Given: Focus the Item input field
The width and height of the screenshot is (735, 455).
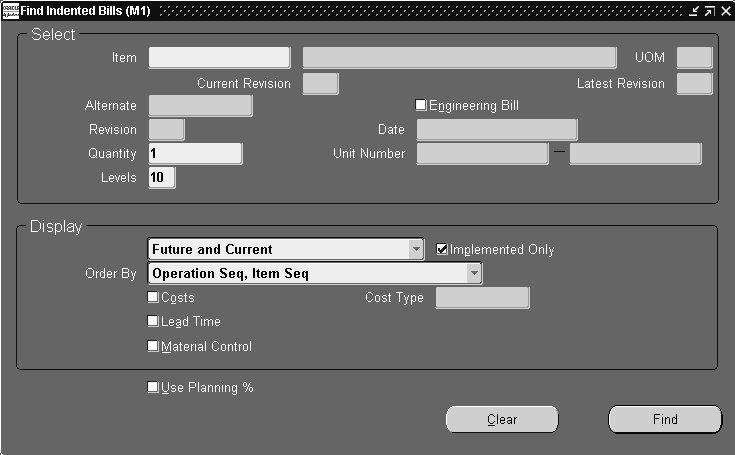Looking at the screenshot, I should click(219, 58).
